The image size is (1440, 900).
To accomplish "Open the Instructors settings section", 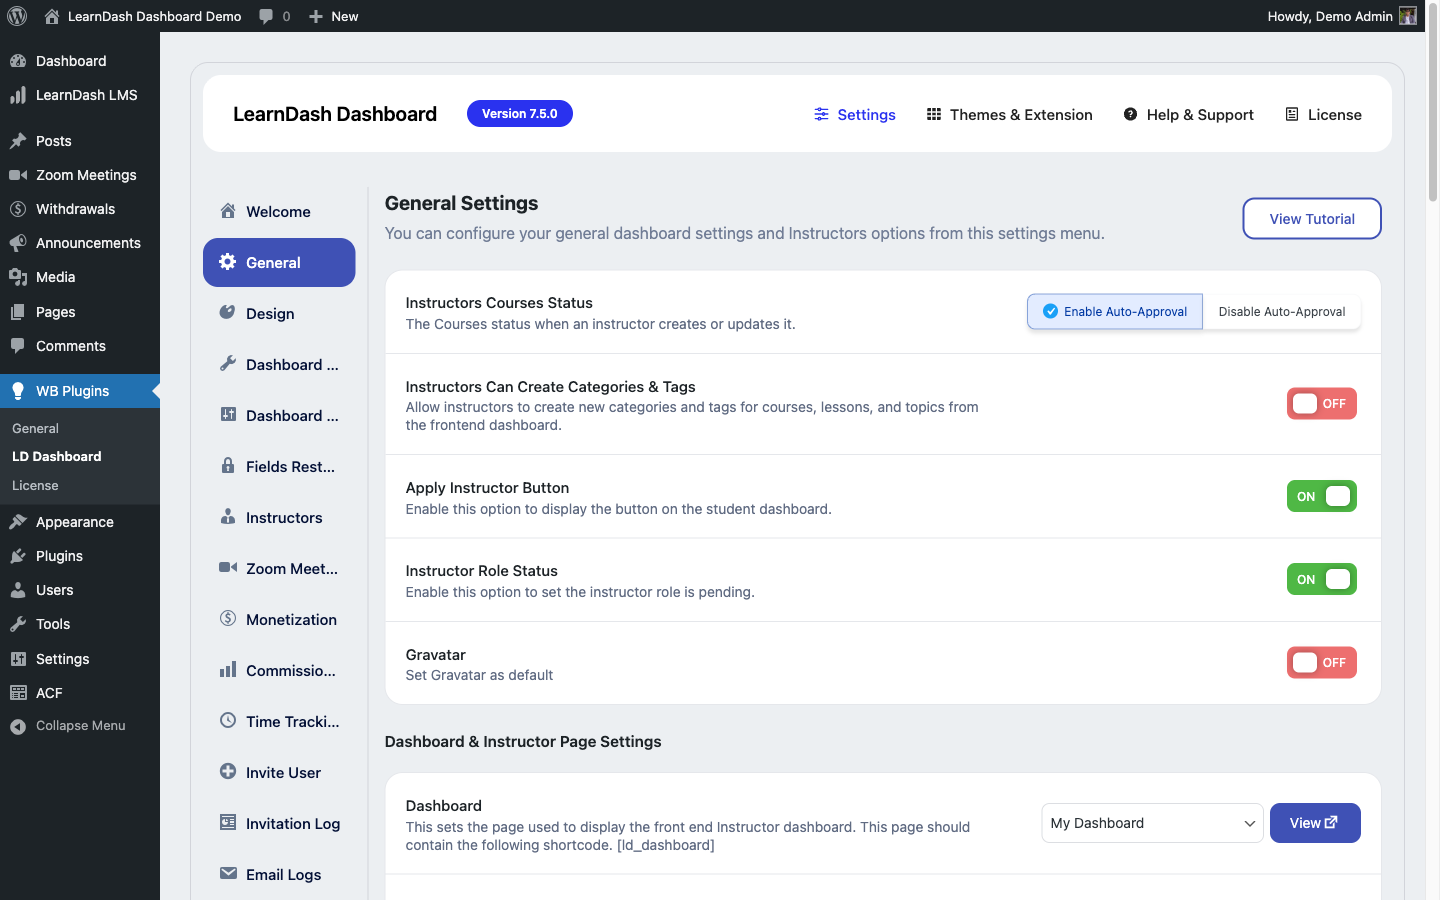I will 284,517.
